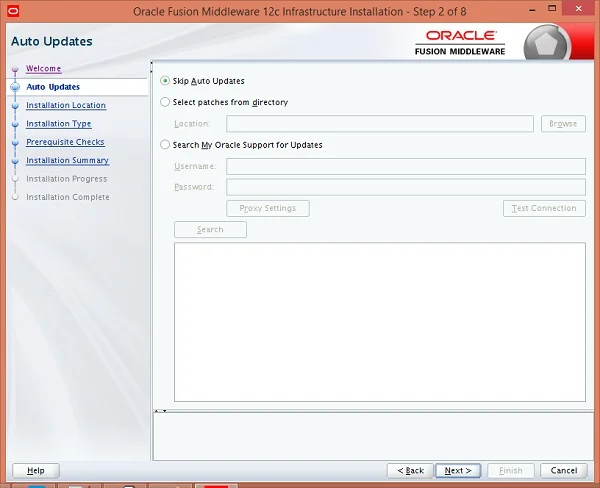
Task: Proceed with the Next button
Action: (x=458, y=470)
